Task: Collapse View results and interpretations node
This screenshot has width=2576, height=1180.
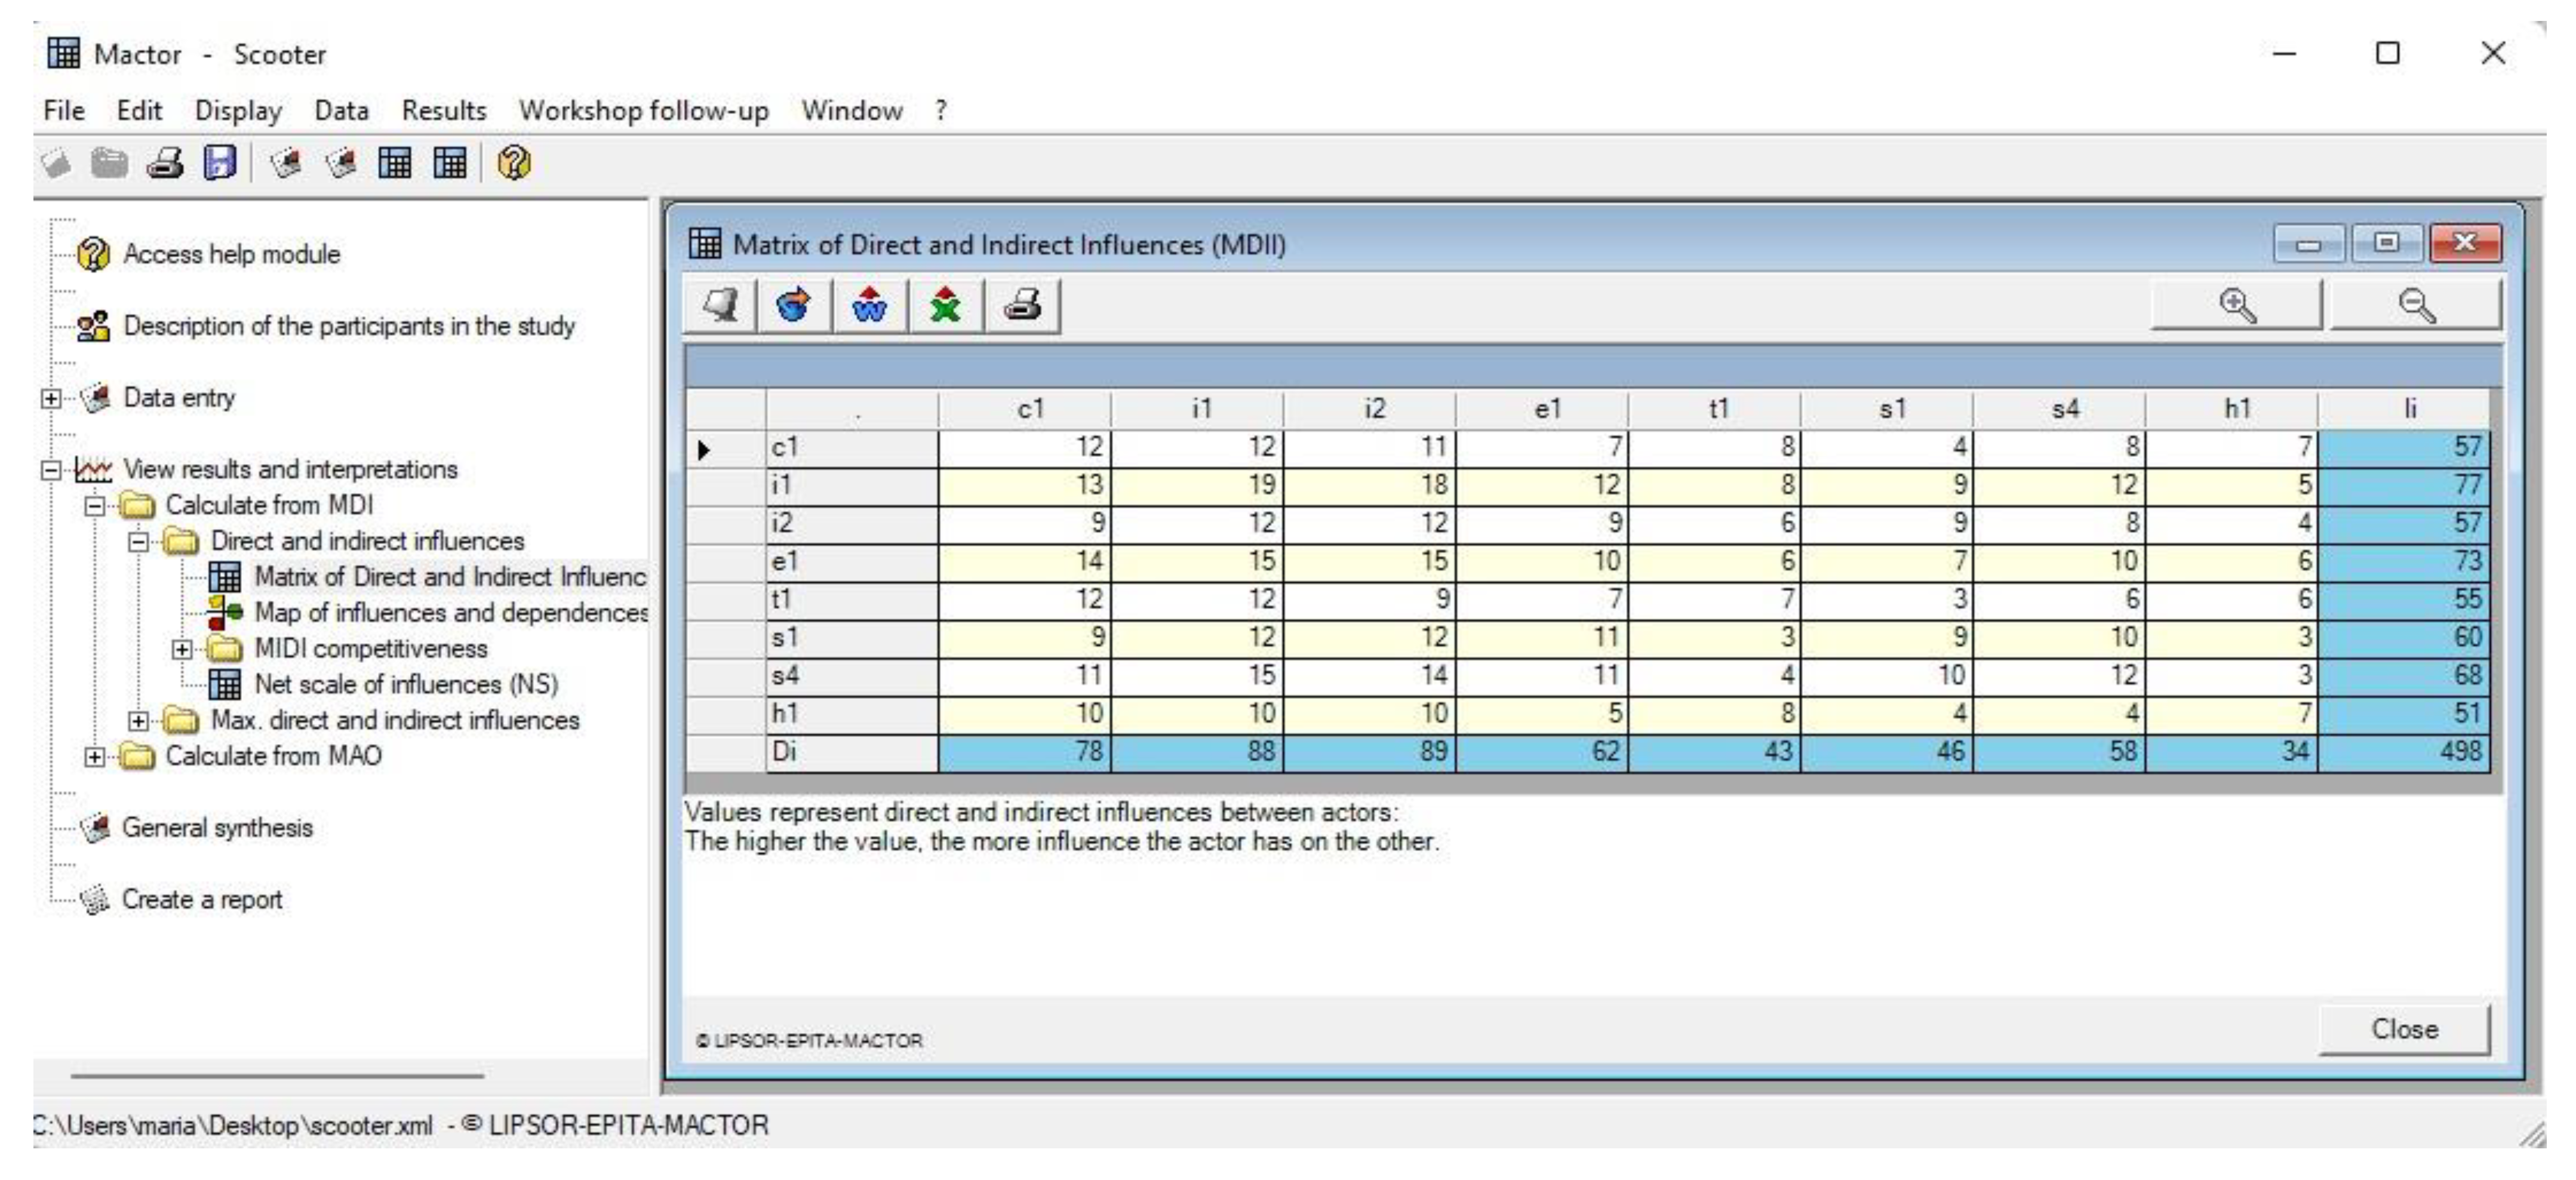Action: point(50,469)
